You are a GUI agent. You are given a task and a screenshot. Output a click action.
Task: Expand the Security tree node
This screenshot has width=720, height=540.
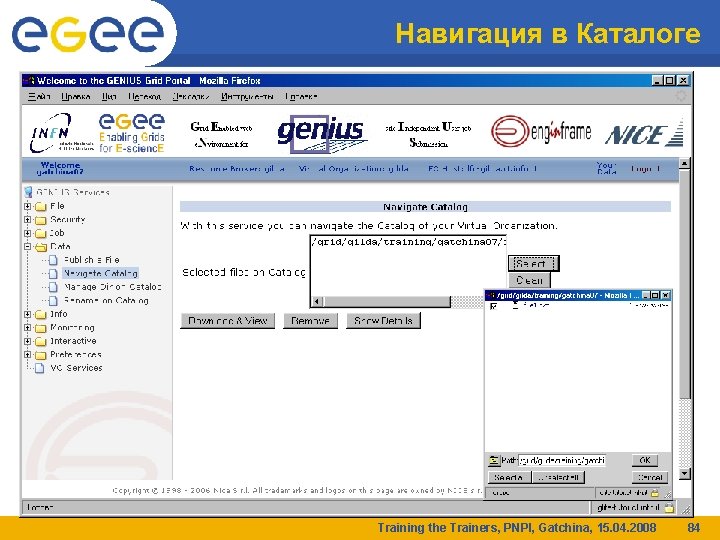[28, 219]
